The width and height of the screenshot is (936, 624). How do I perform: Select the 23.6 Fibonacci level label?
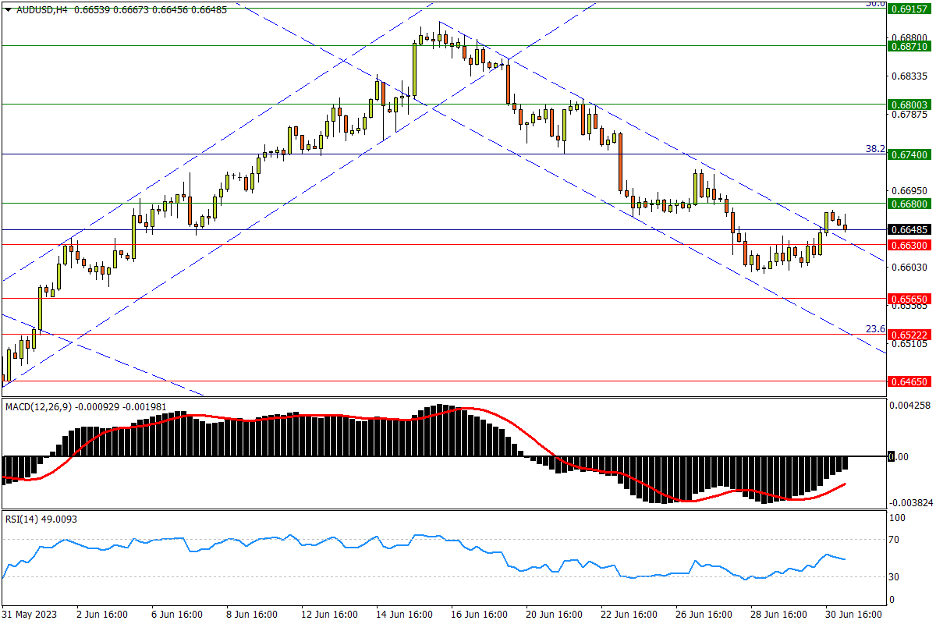(x=874, y=328)
